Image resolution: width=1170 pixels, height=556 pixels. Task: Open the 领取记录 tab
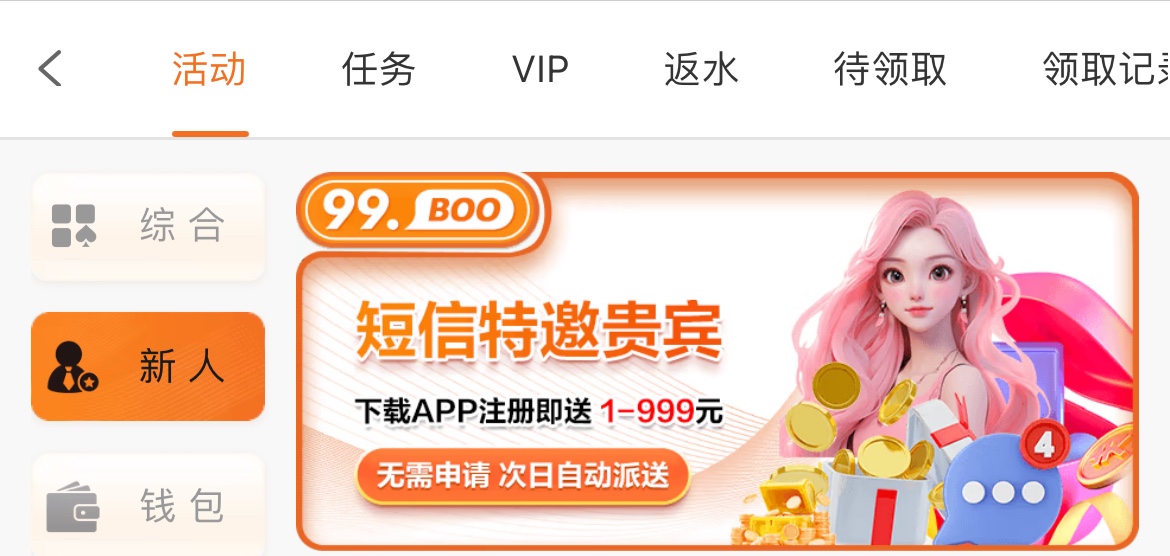[1106, 69]
